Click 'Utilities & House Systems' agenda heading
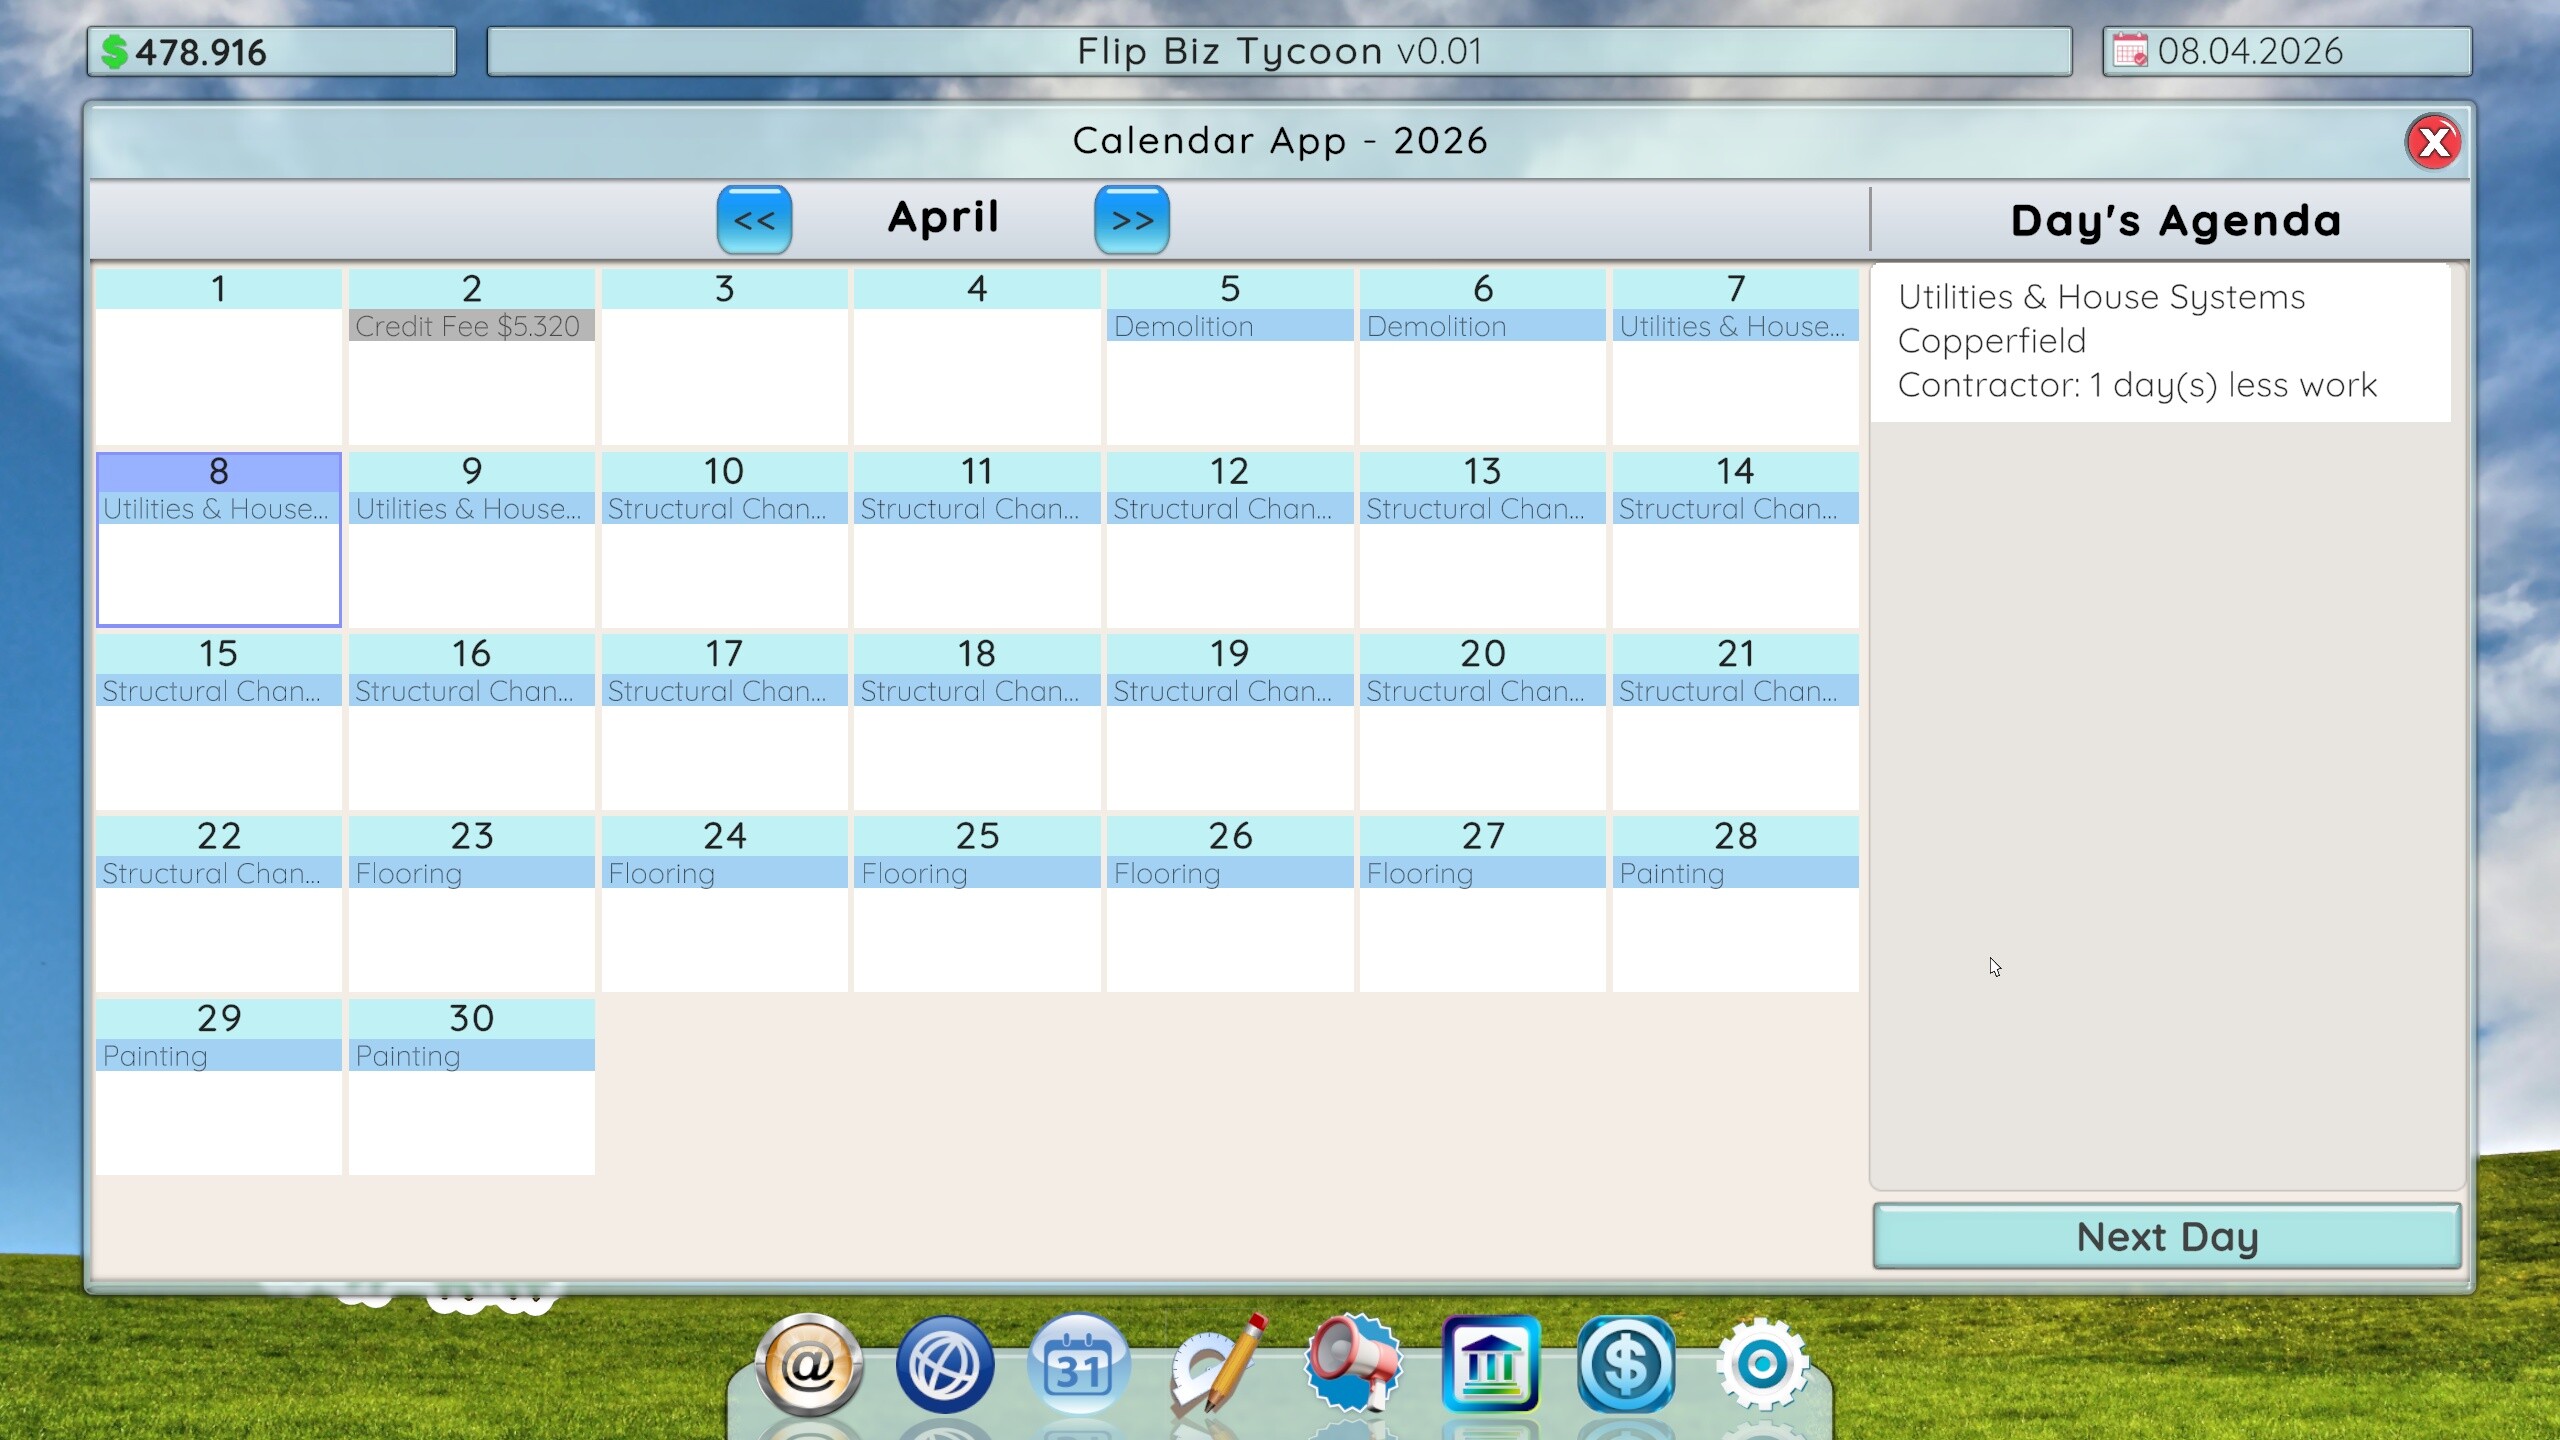Viewport: 2560px width, 1440px height. click(x=2101, y=297)
